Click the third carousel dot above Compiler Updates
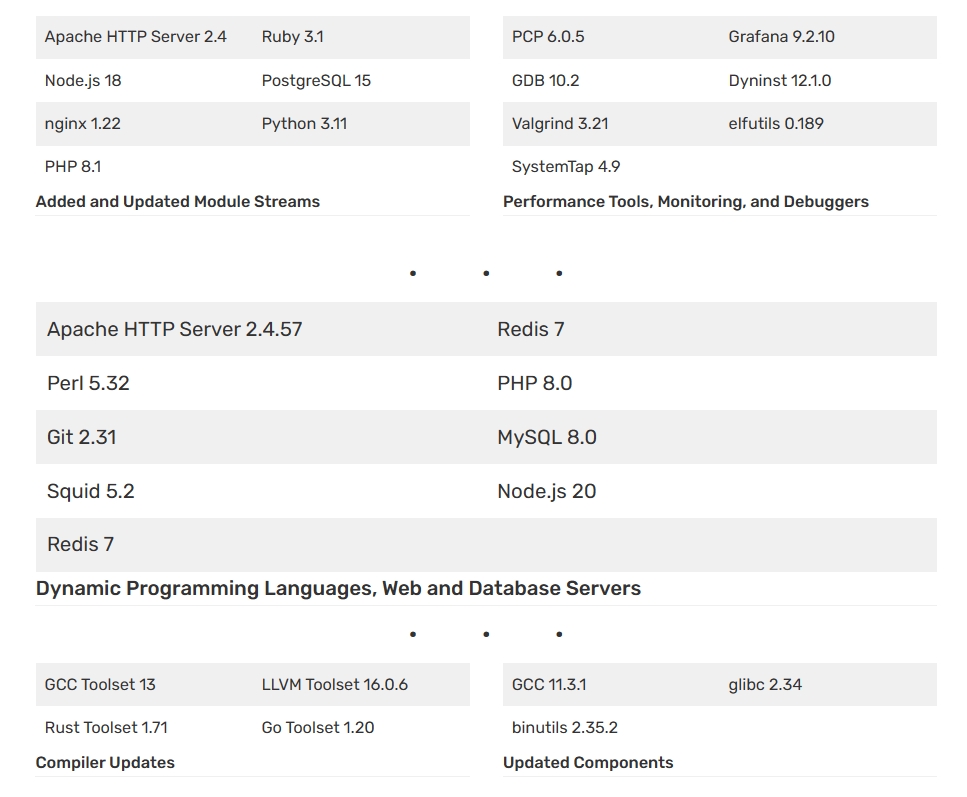The image size is (967, 797). point(559,633)
